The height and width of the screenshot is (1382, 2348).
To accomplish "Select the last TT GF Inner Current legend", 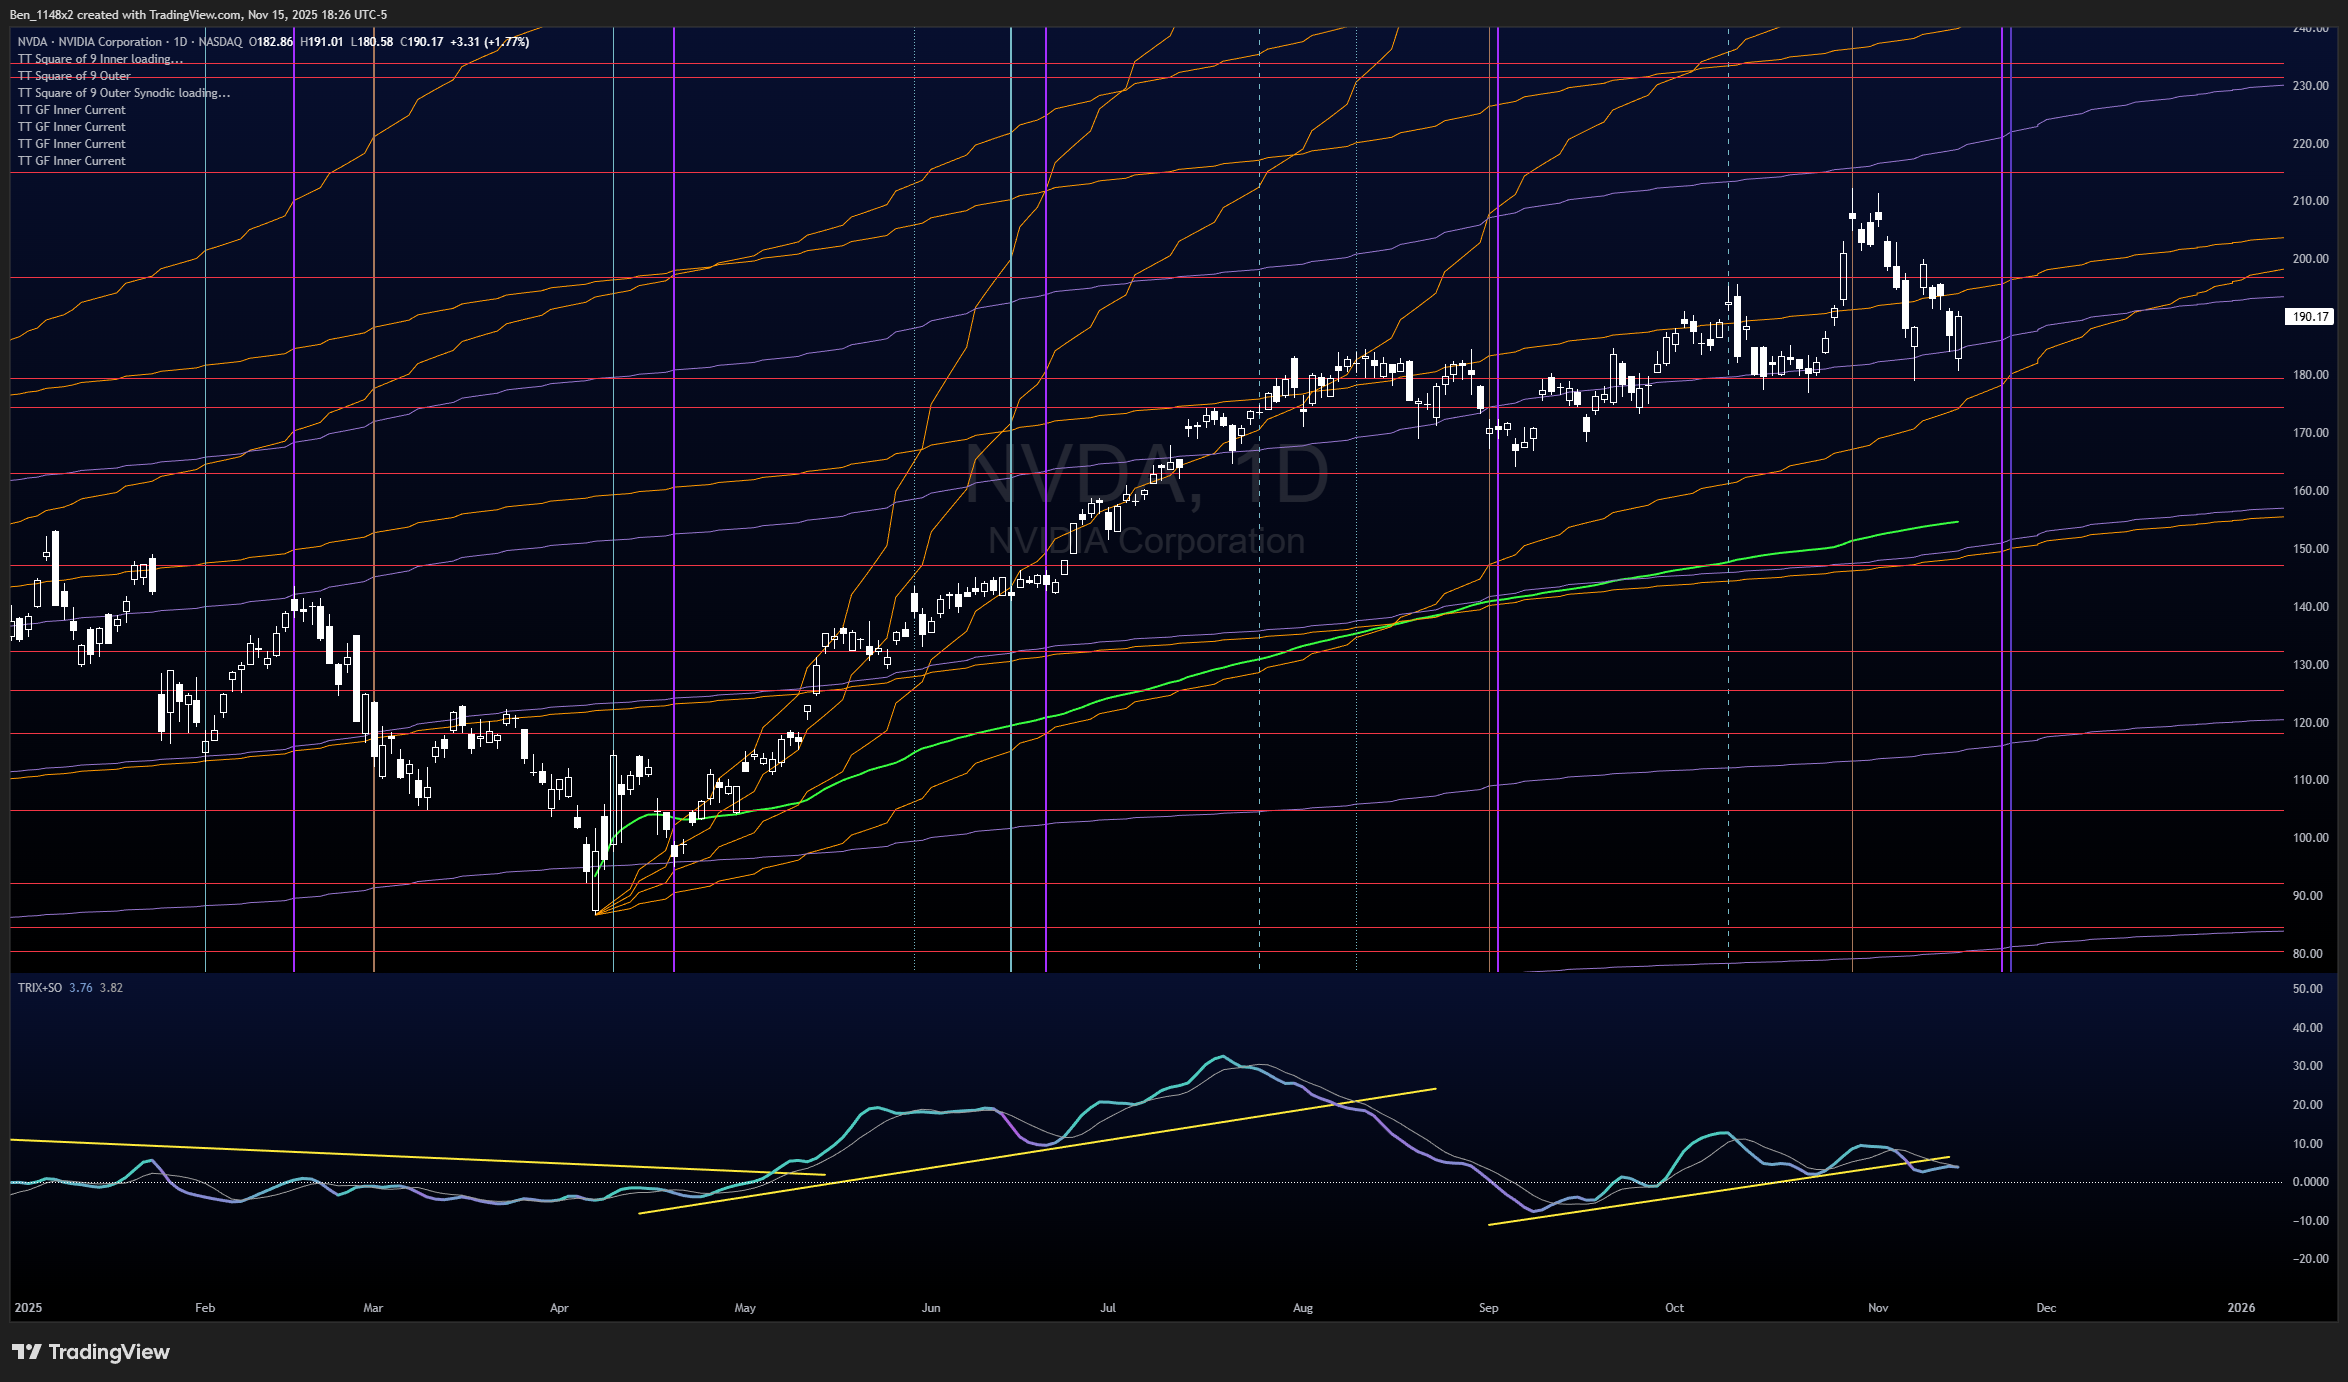I will [x=72, y=161].
